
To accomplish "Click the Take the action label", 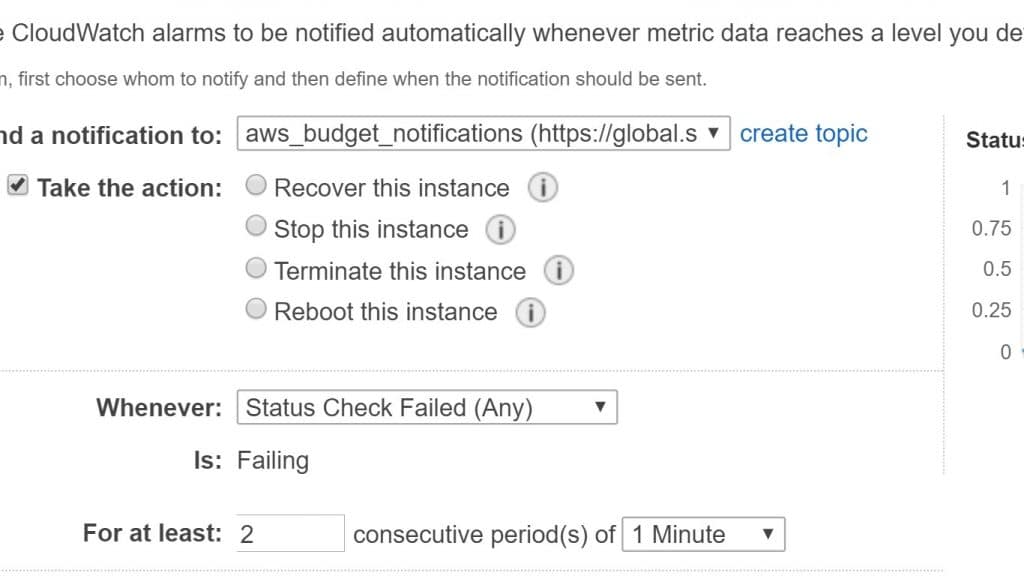I will (x=130, y=188).
